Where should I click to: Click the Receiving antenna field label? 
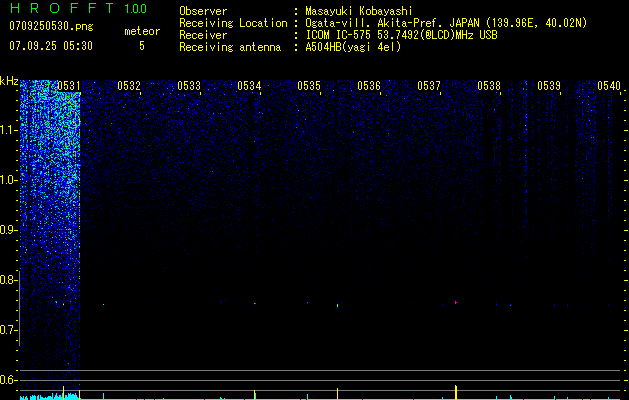click(x=230, y=47)
